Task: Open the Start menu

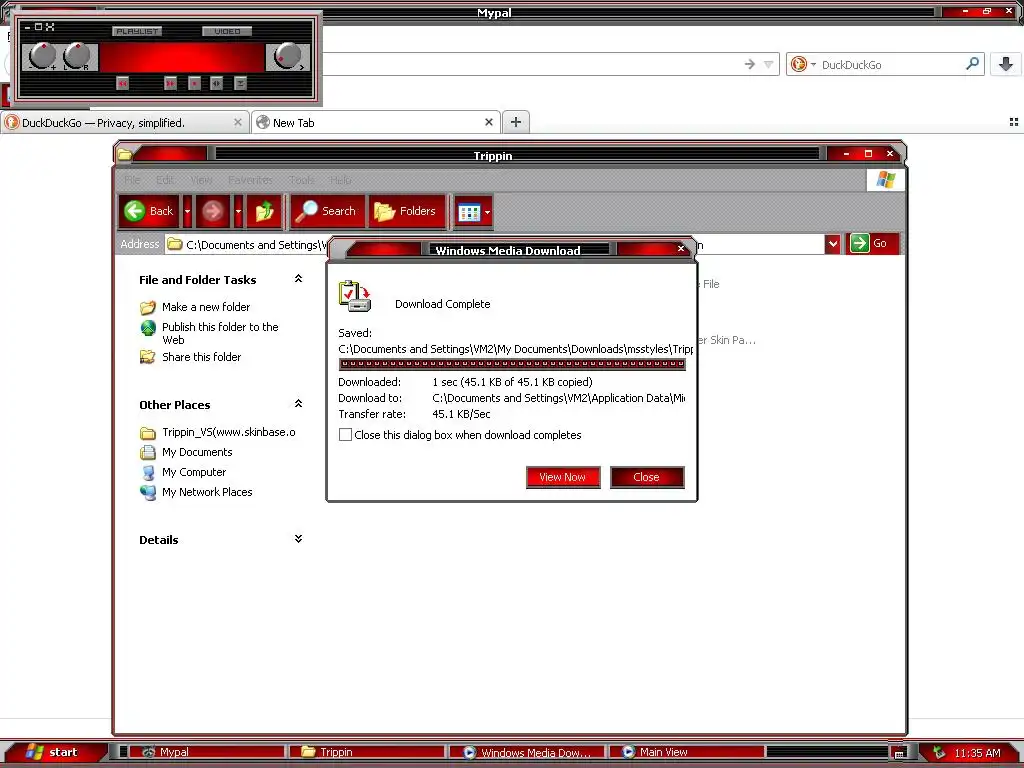Action: (52, 752)
